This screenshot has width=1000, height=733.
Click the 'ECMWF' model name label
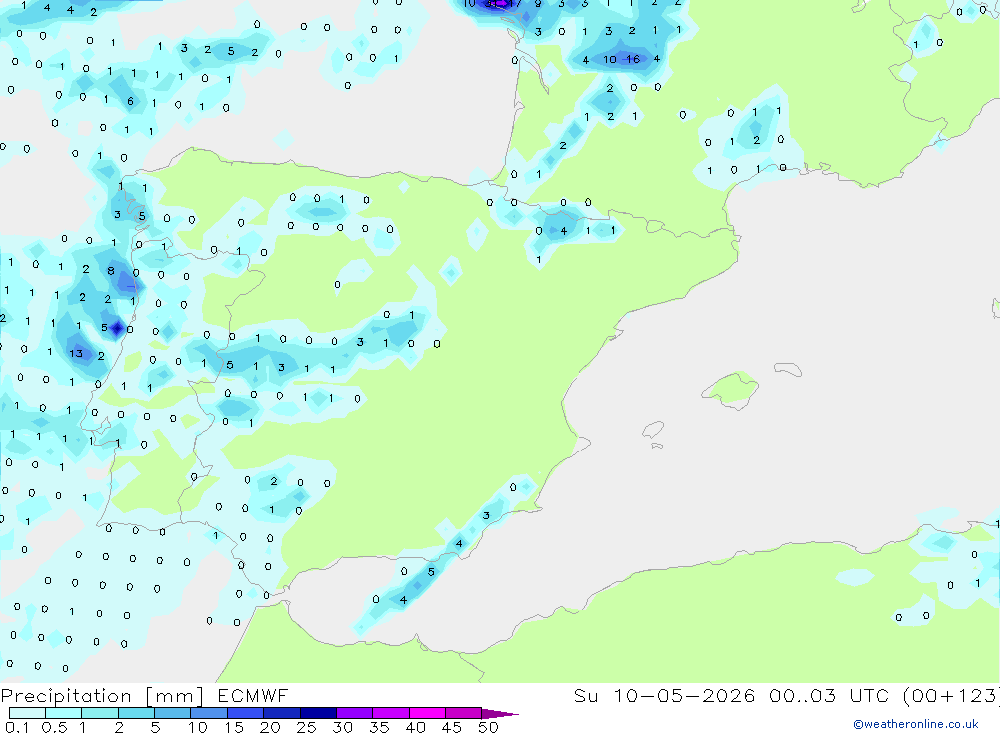tap(253, 695)
